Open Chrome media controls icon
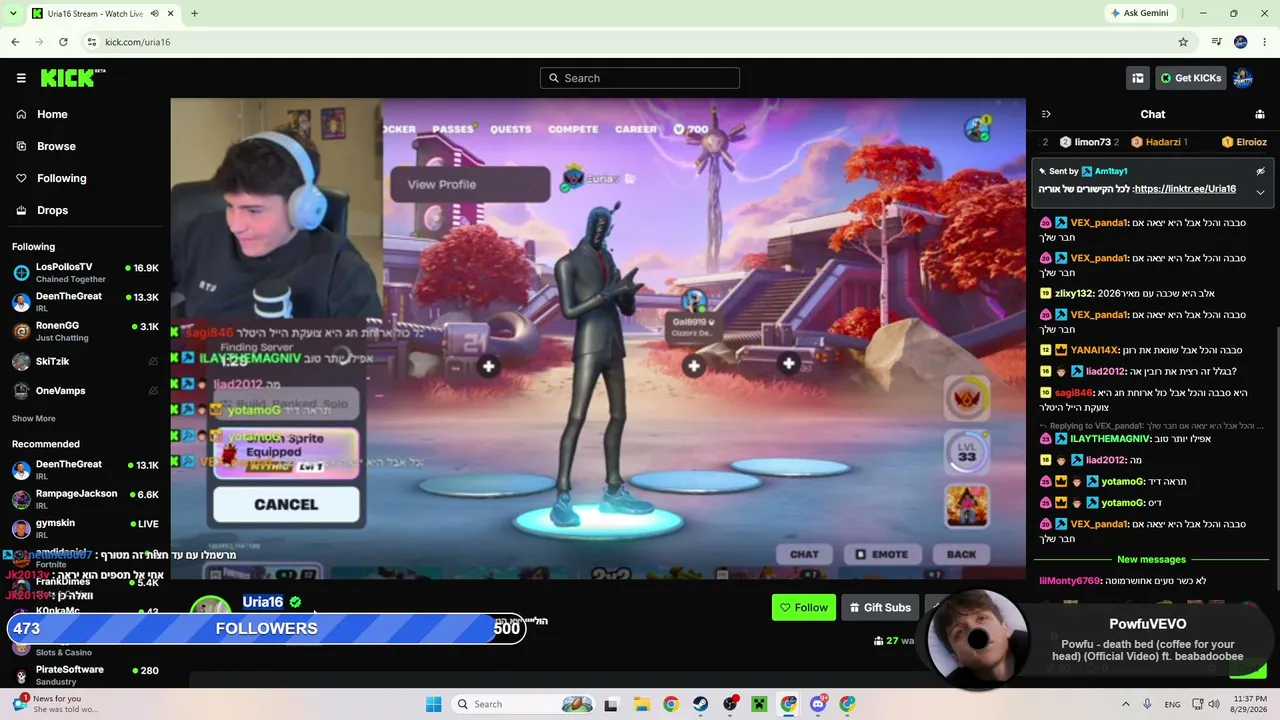Viewport: 1280px width, 720px height. point(1217,42)
